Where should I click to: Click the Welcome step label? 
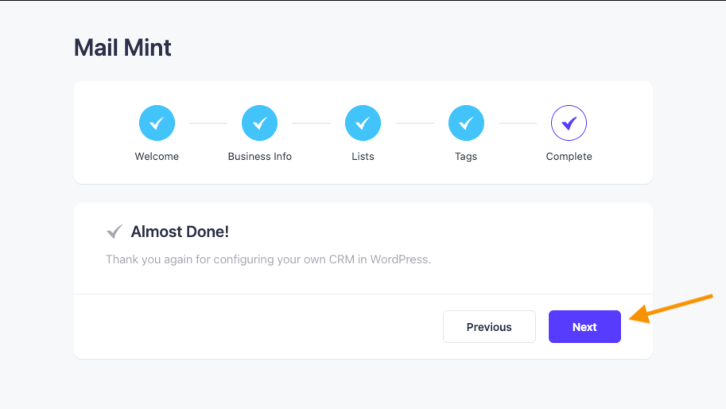[x=156, y=157]
